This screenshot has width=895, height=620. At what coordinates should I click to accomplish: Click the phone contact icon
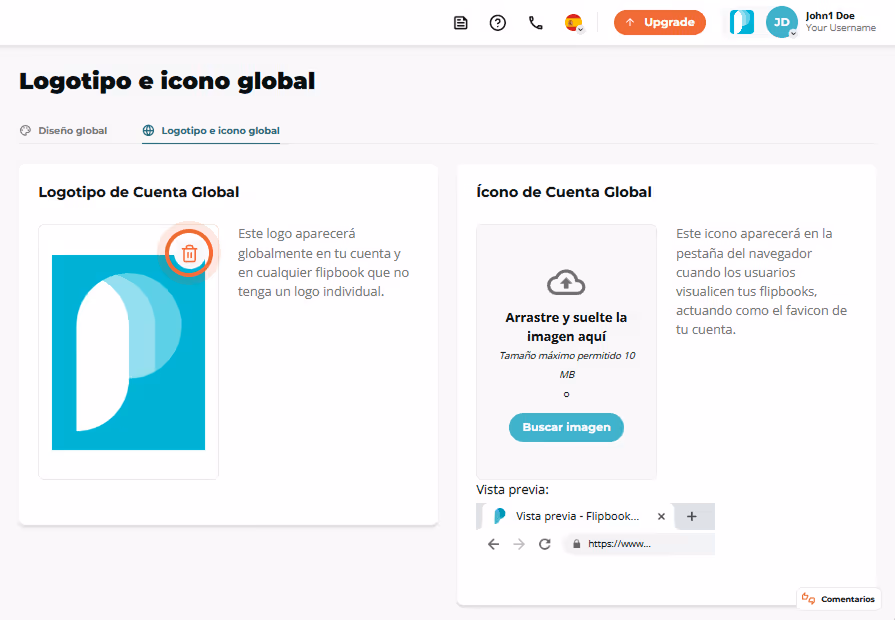535,23
